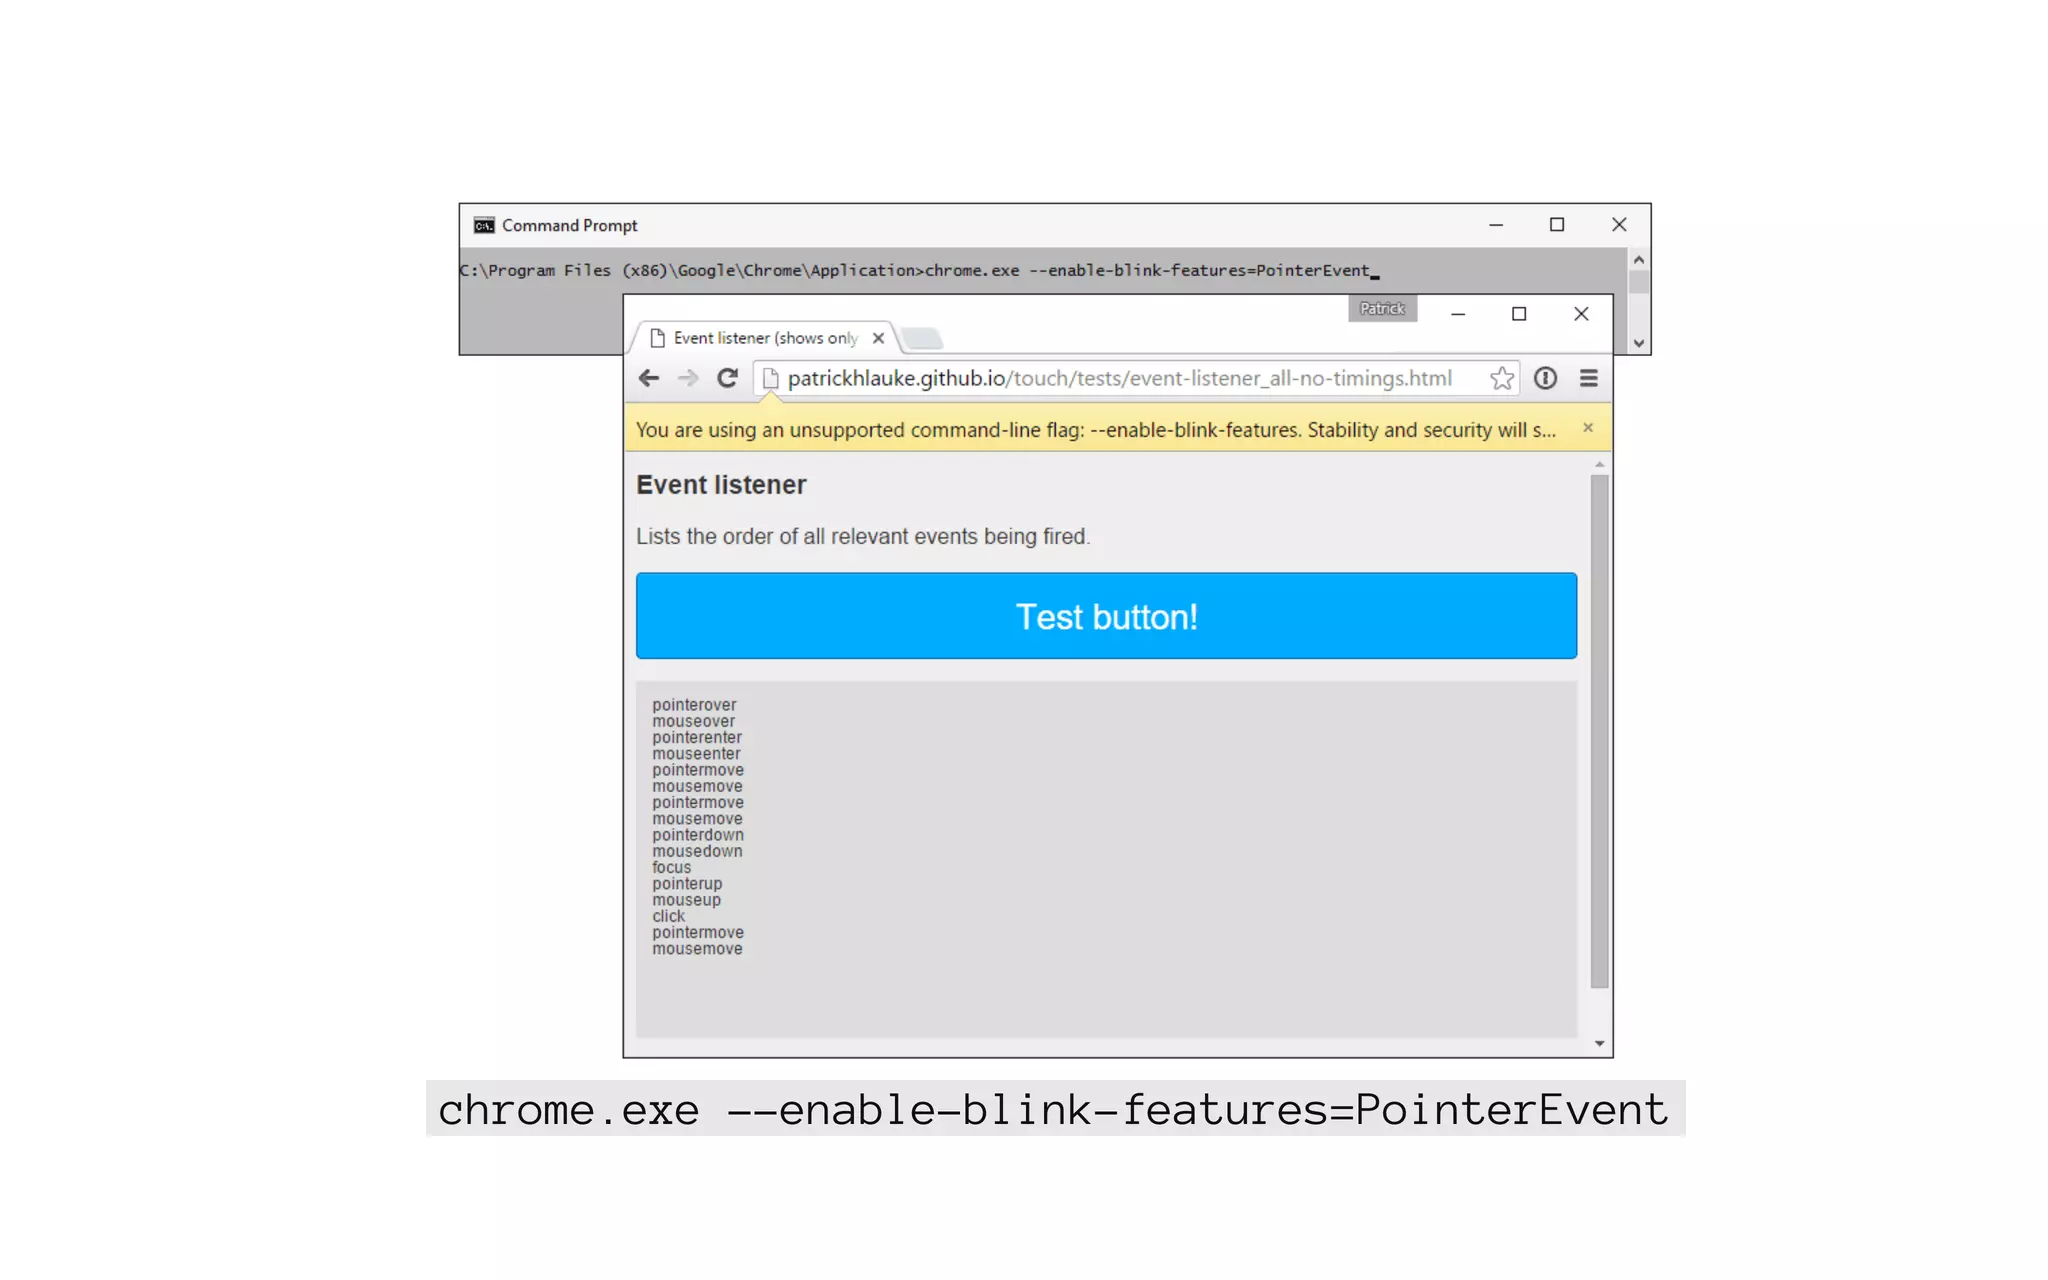Go back using Chrome back arrow
The width and height of the screenshot is (2048, 1280).
tap(648, 378)
